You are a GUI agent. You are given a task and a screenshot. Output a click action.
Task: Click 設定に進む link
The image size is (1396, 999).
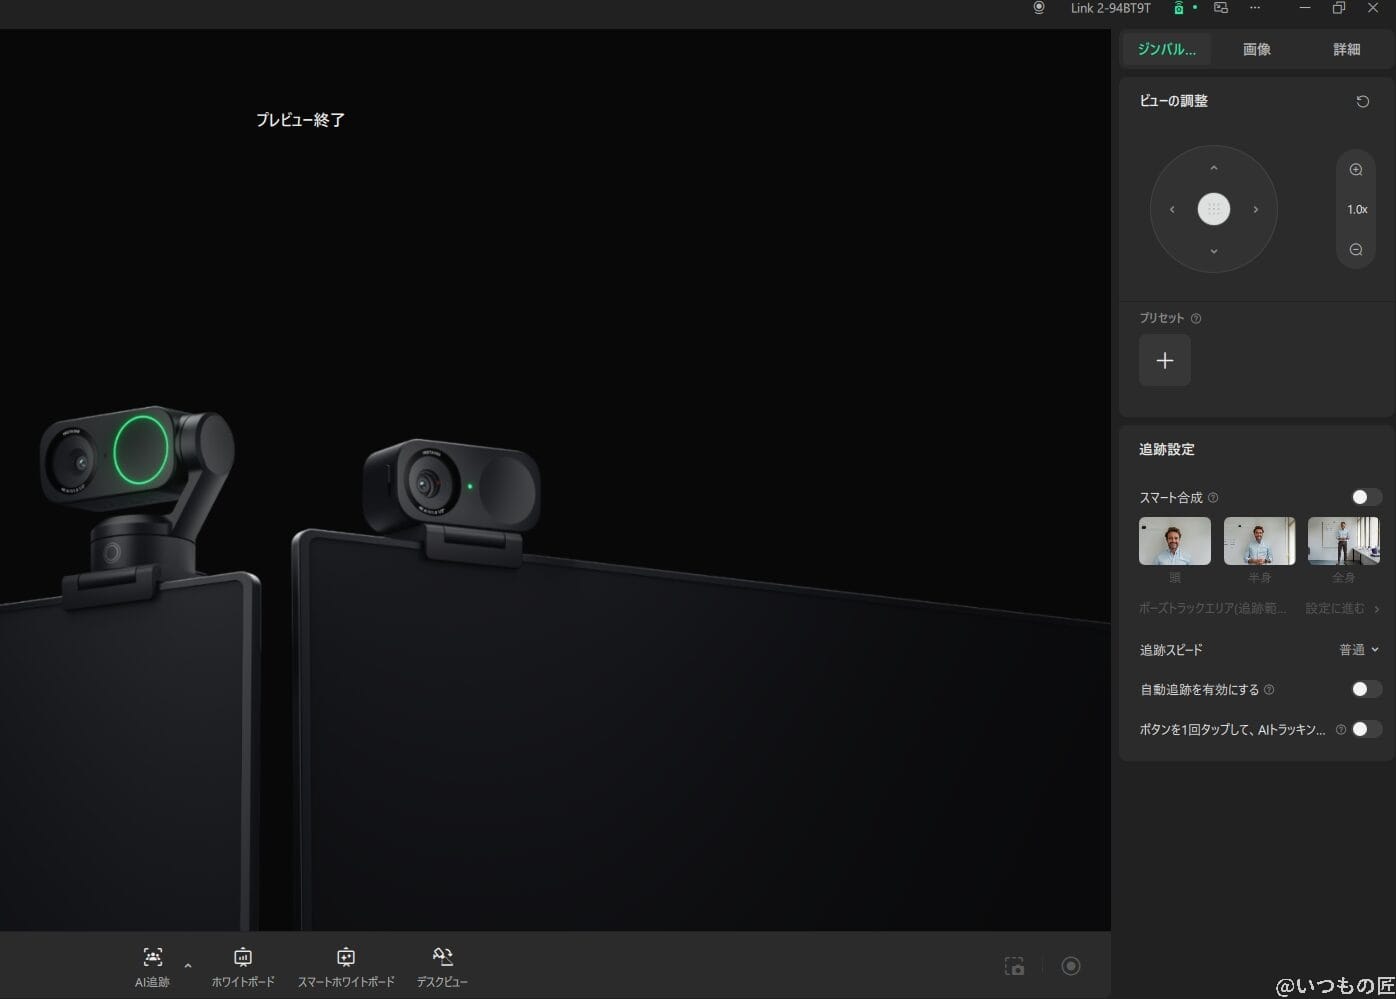(1341, 608)
